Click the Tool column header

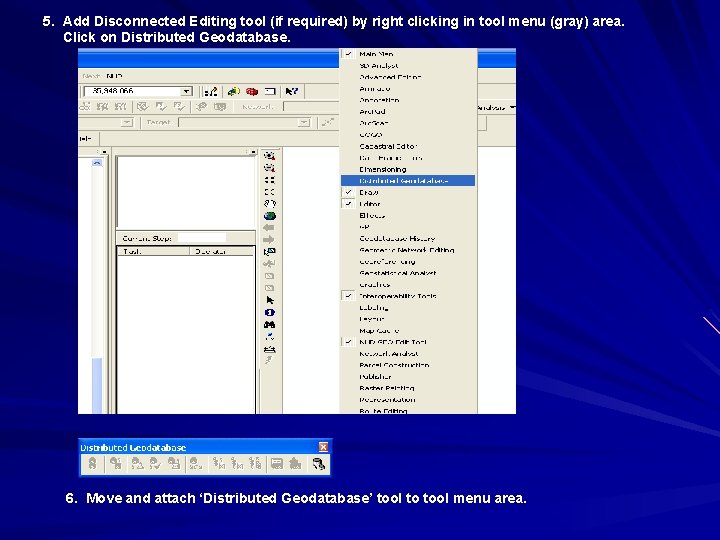pyautogui.click(x=153, y=251)
